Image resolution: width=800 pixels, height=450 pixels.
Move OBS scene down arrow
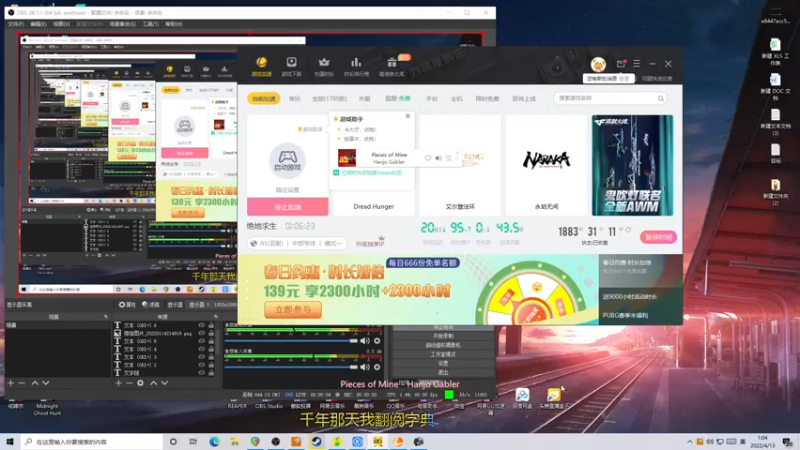46,383
